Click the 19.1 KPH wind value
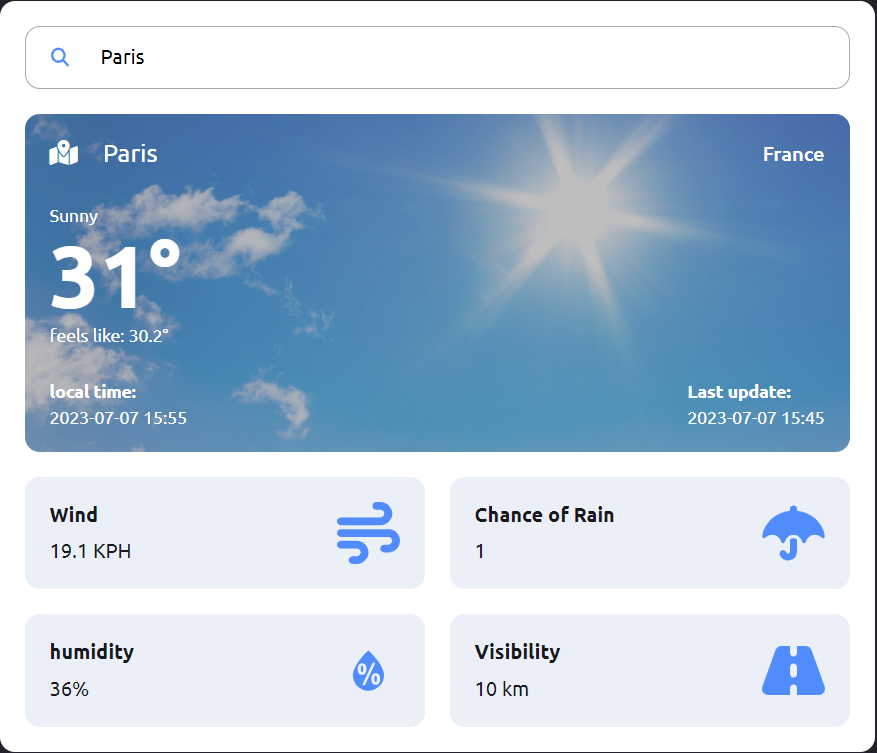This screenshot has height=753, width=877. point(91,552)
